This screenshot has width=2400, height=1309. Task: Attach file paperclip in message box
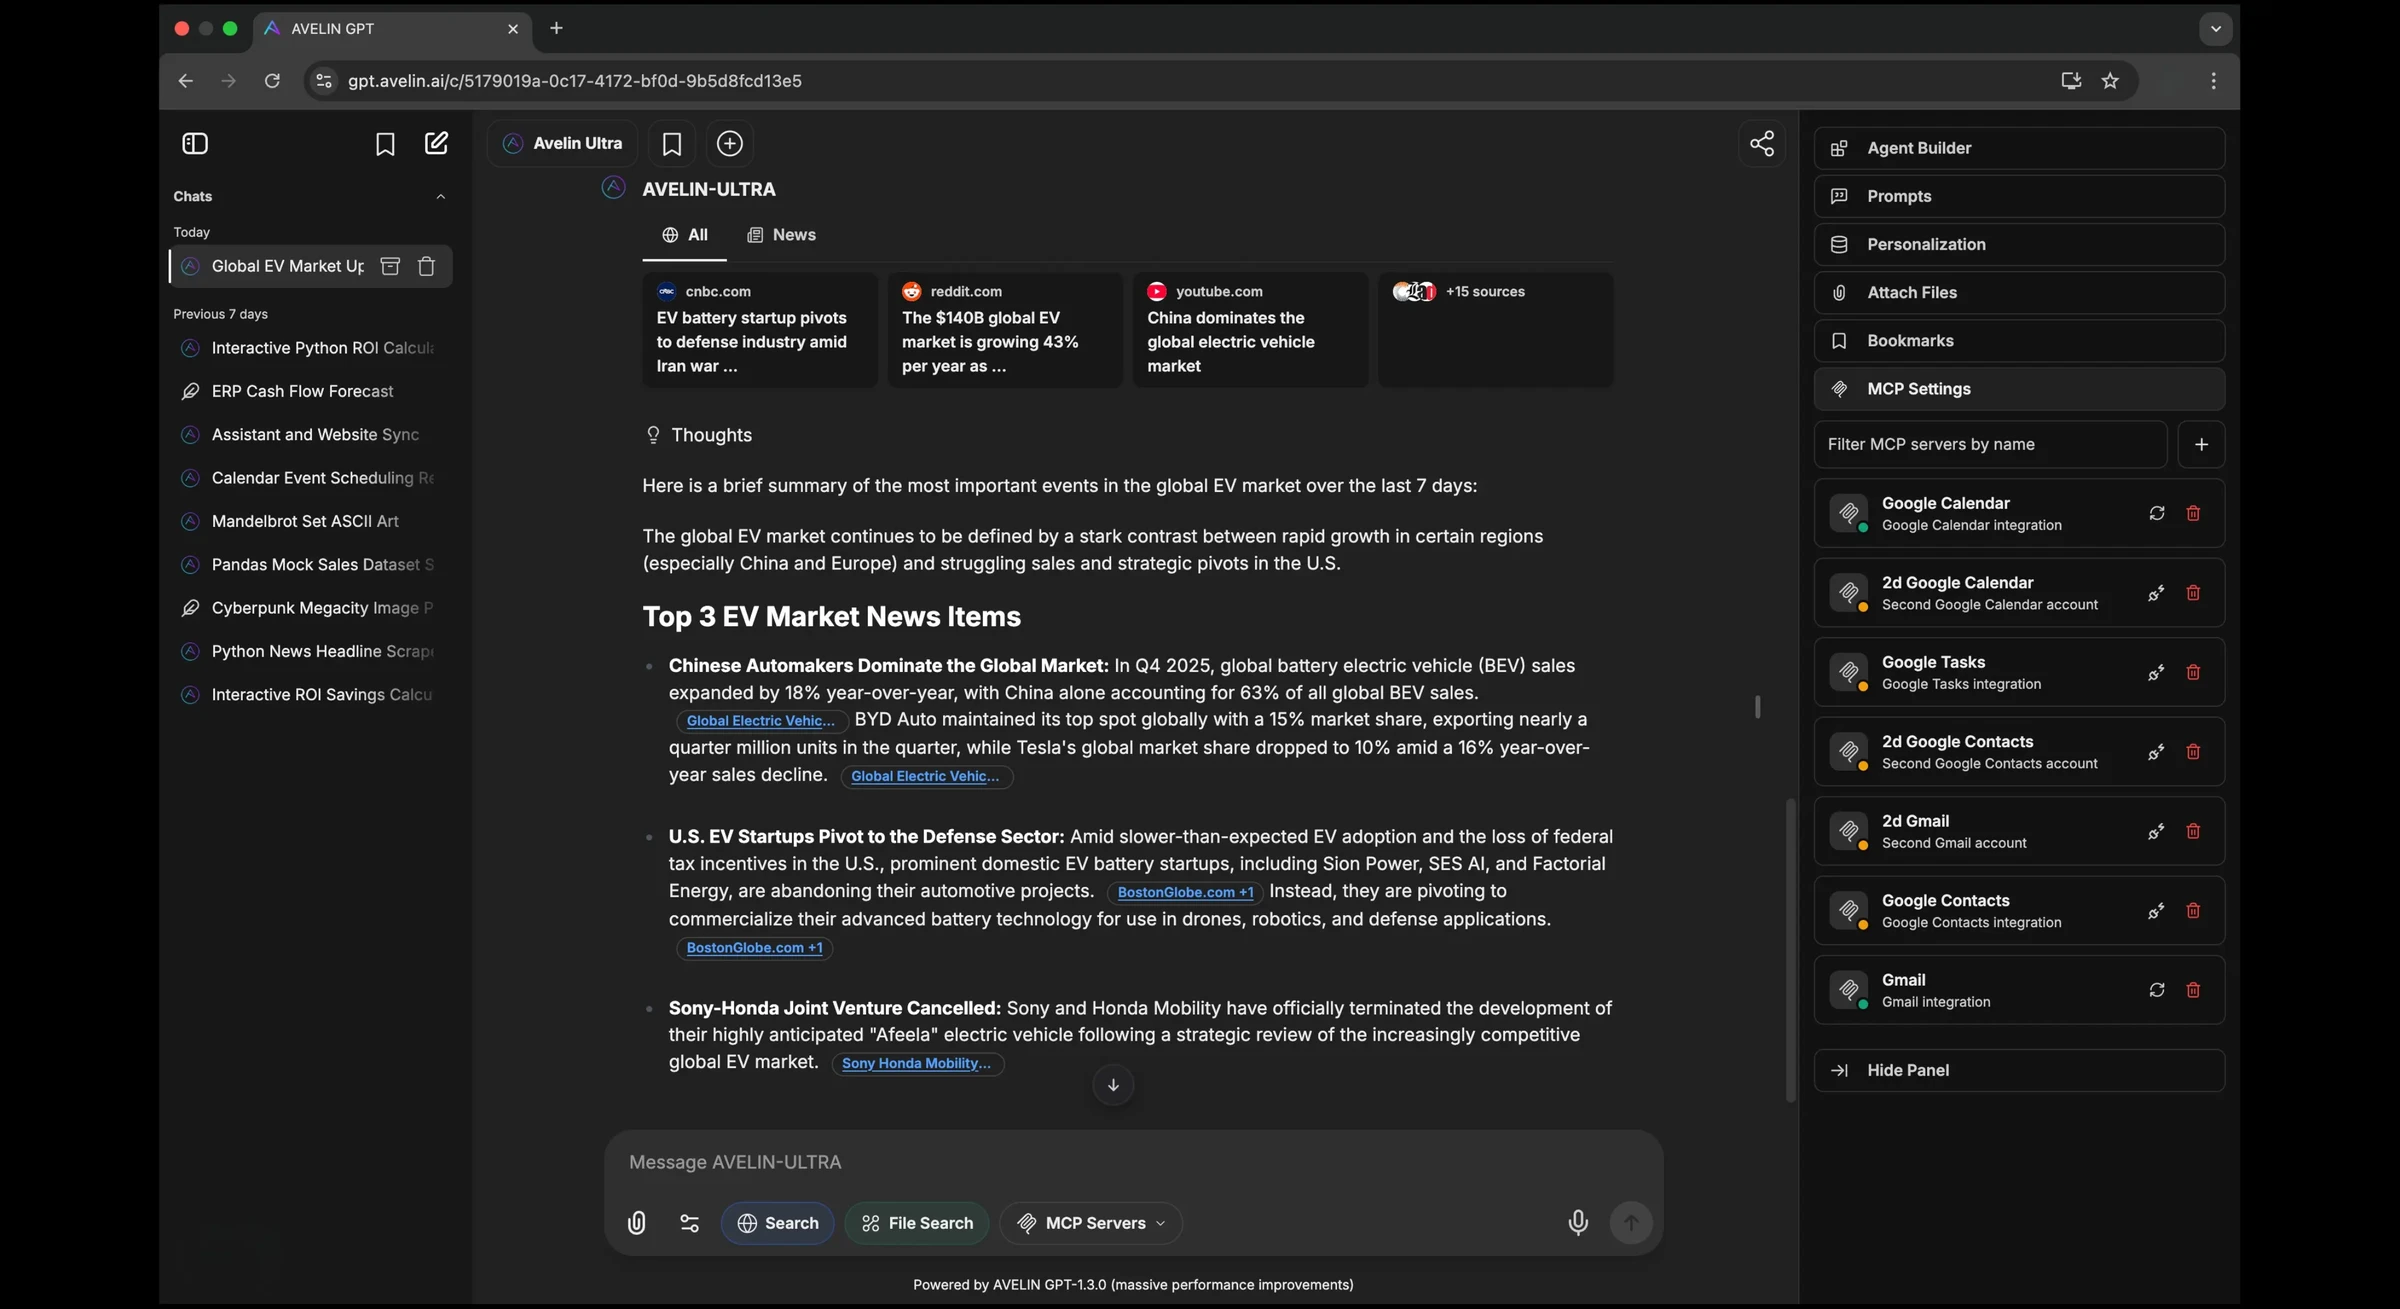(636, 1223)
